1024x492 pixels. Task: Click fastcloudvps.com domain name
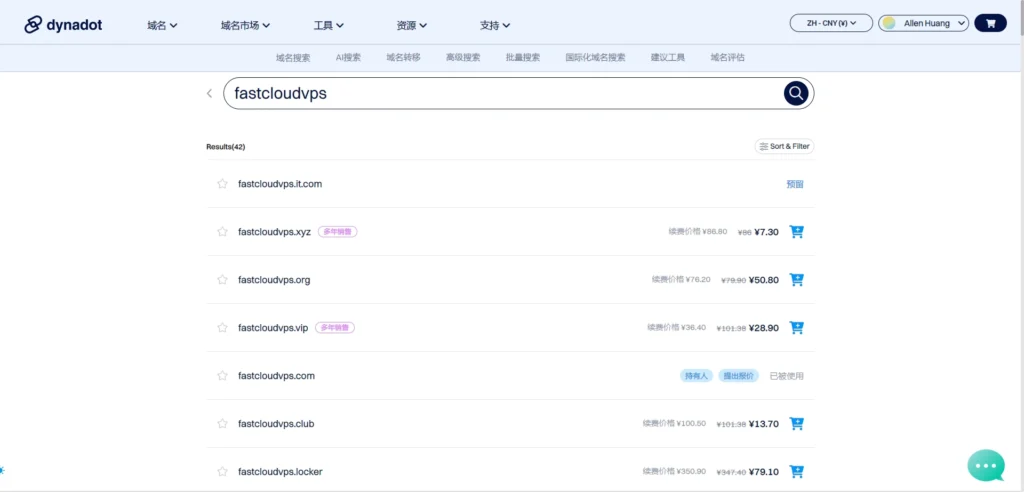pos(276,376)
